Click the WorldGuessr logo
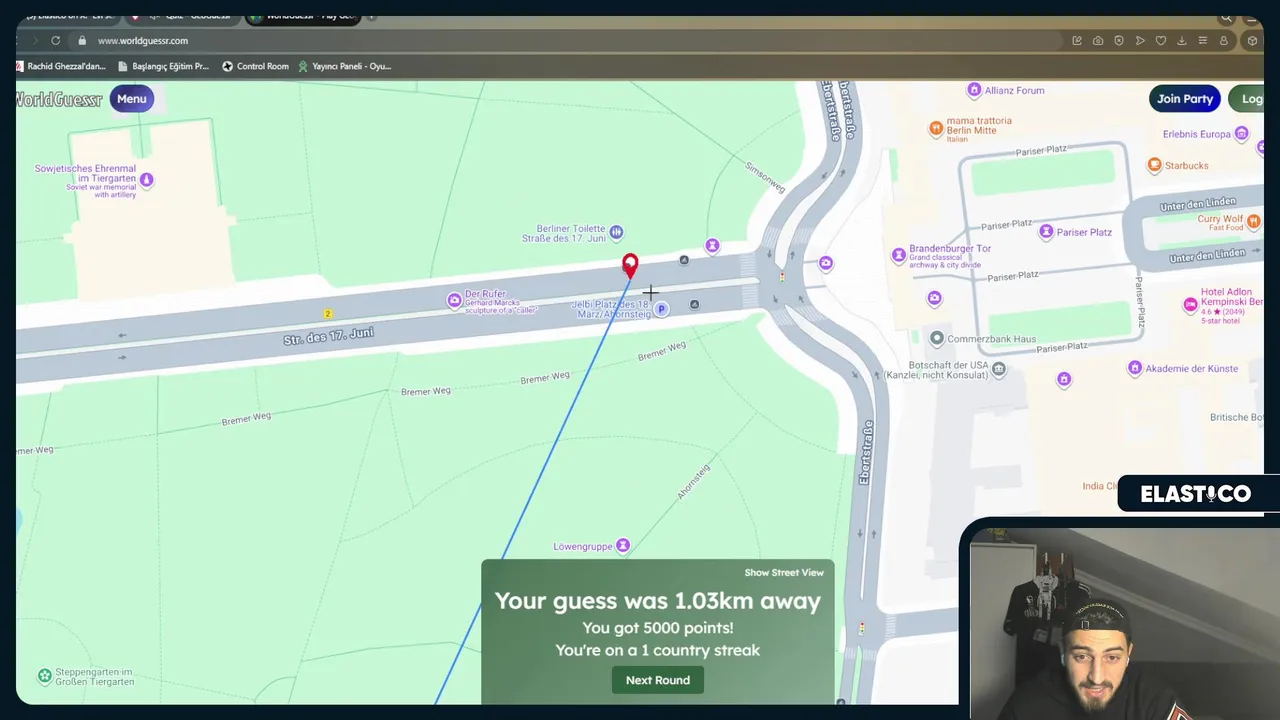 pyautogui.click(x=59, y=99)
